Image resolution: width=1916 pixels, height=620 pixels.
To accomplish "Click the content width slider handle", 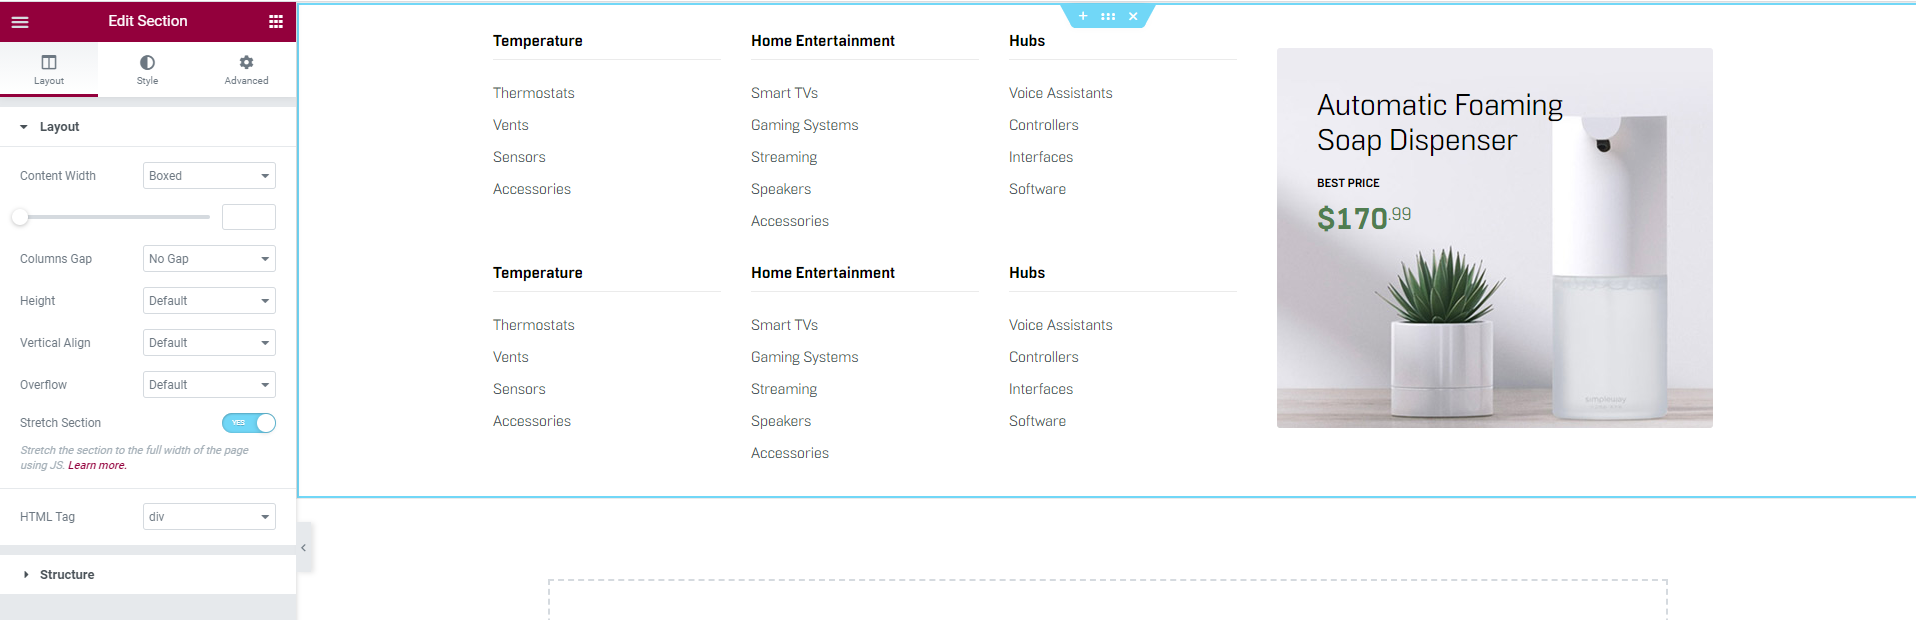I will 20,217.
